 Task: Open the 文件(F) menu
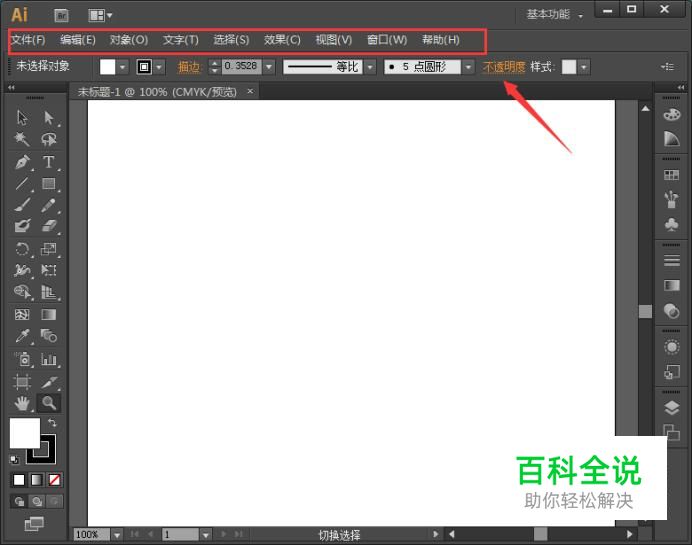(28, 40)
